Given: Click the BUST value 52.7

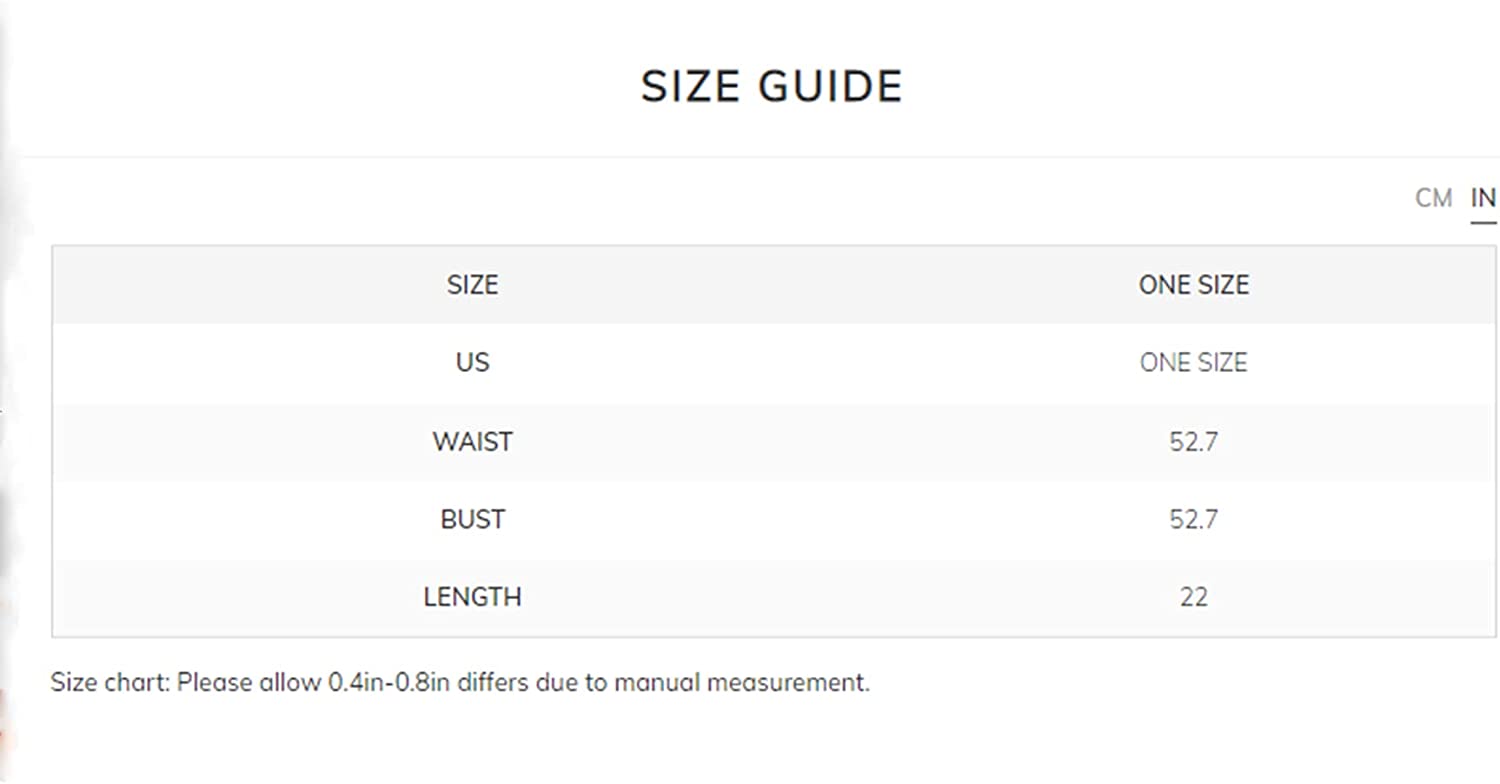Looking at the screenshot, I should (x=1194, y=519).
